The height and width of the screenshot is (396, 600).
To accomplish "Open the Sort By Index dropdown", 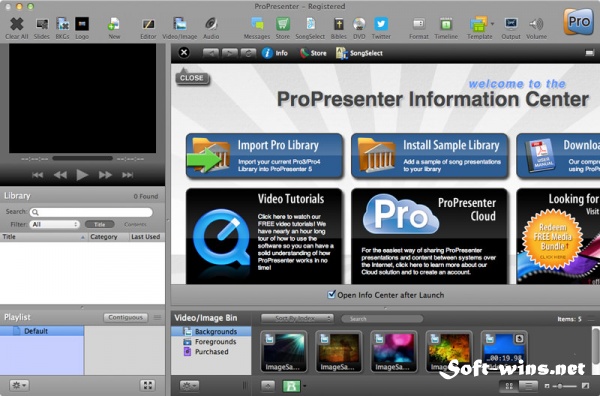I will coord(297,318).
